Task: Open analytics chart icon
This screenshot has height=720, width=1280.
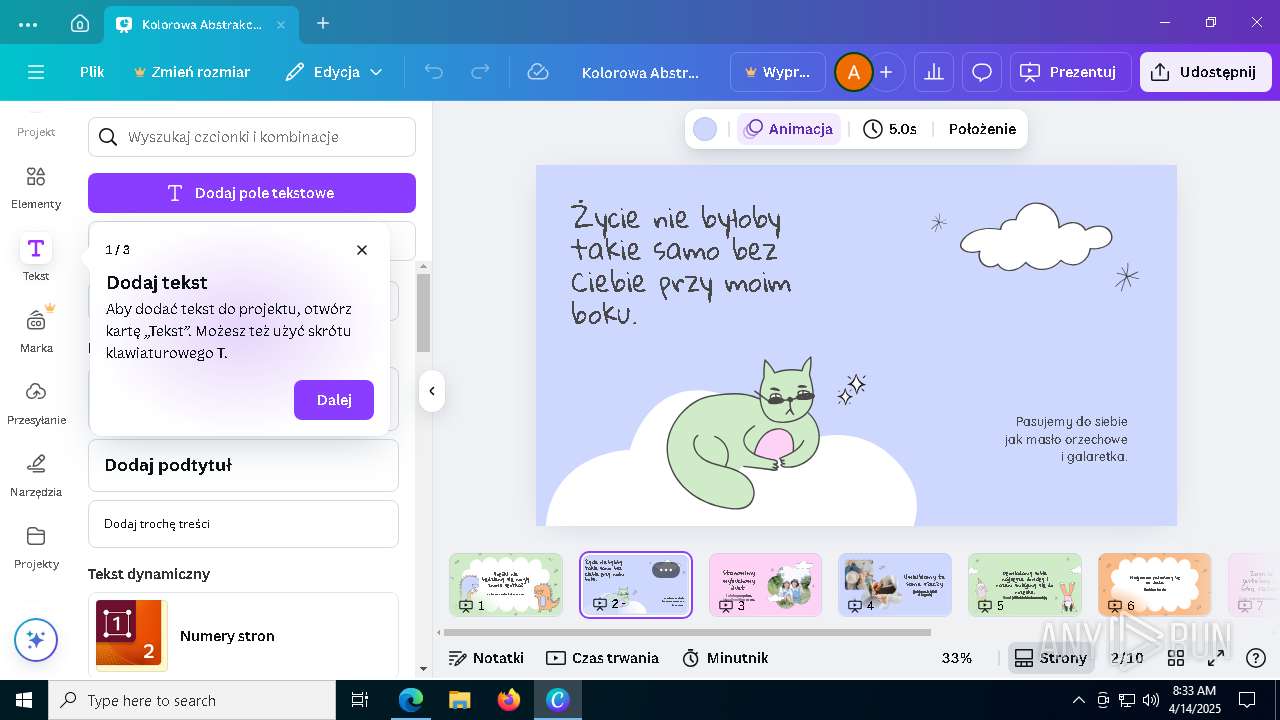Action: [934, 72]
